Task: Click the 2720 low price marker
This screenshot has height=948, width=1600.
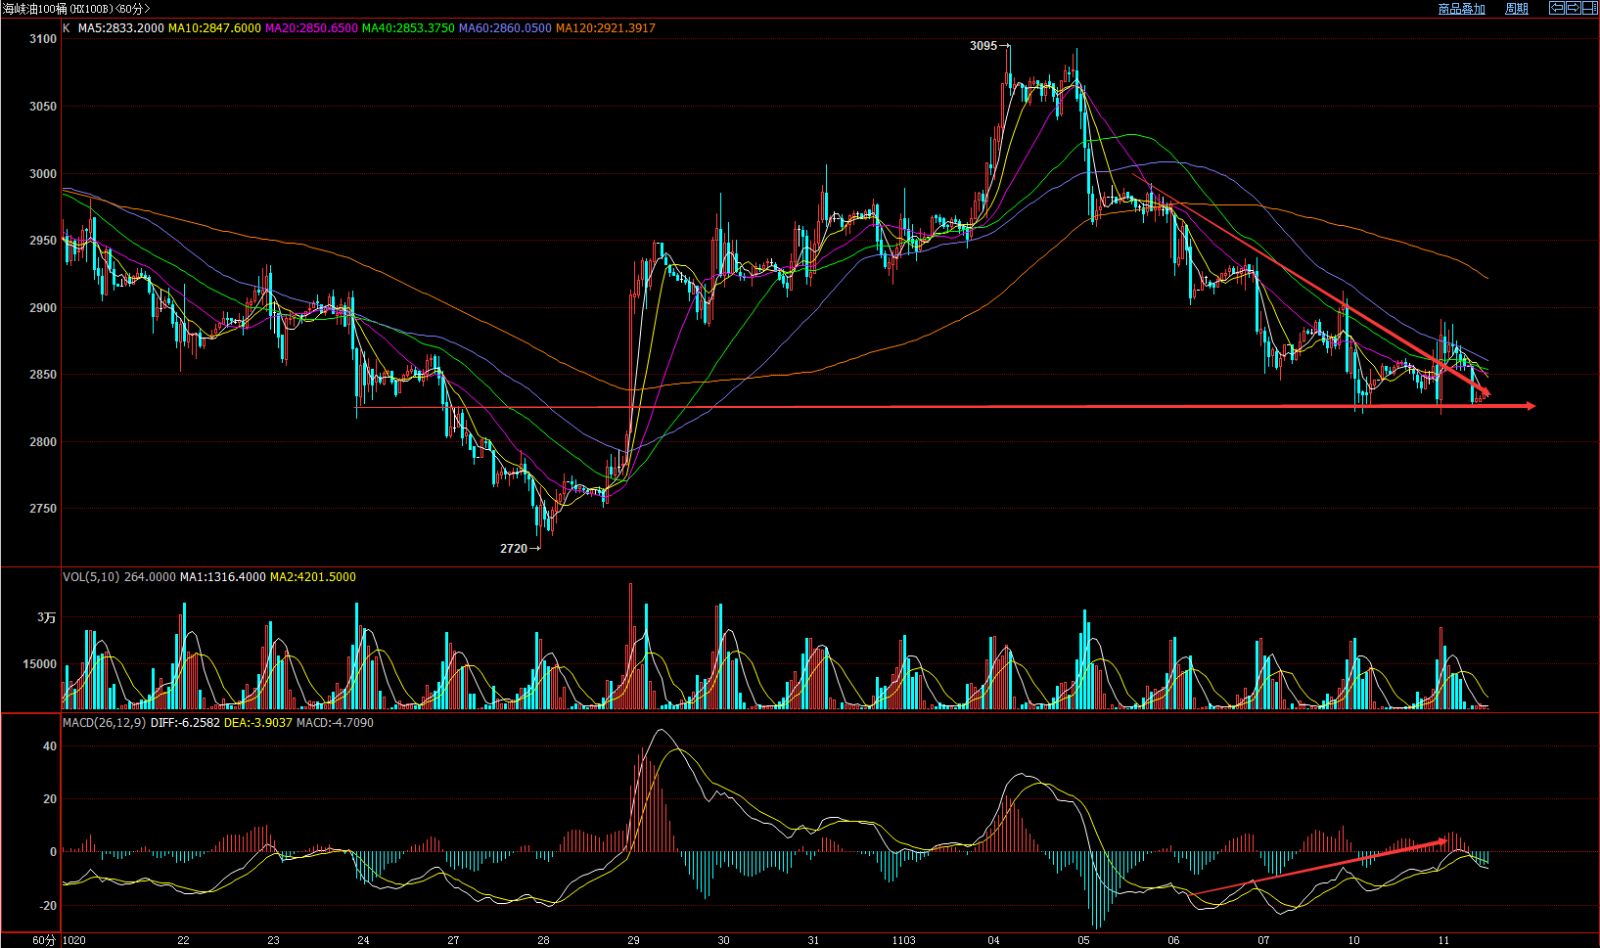Action: (x=514, y=548)
